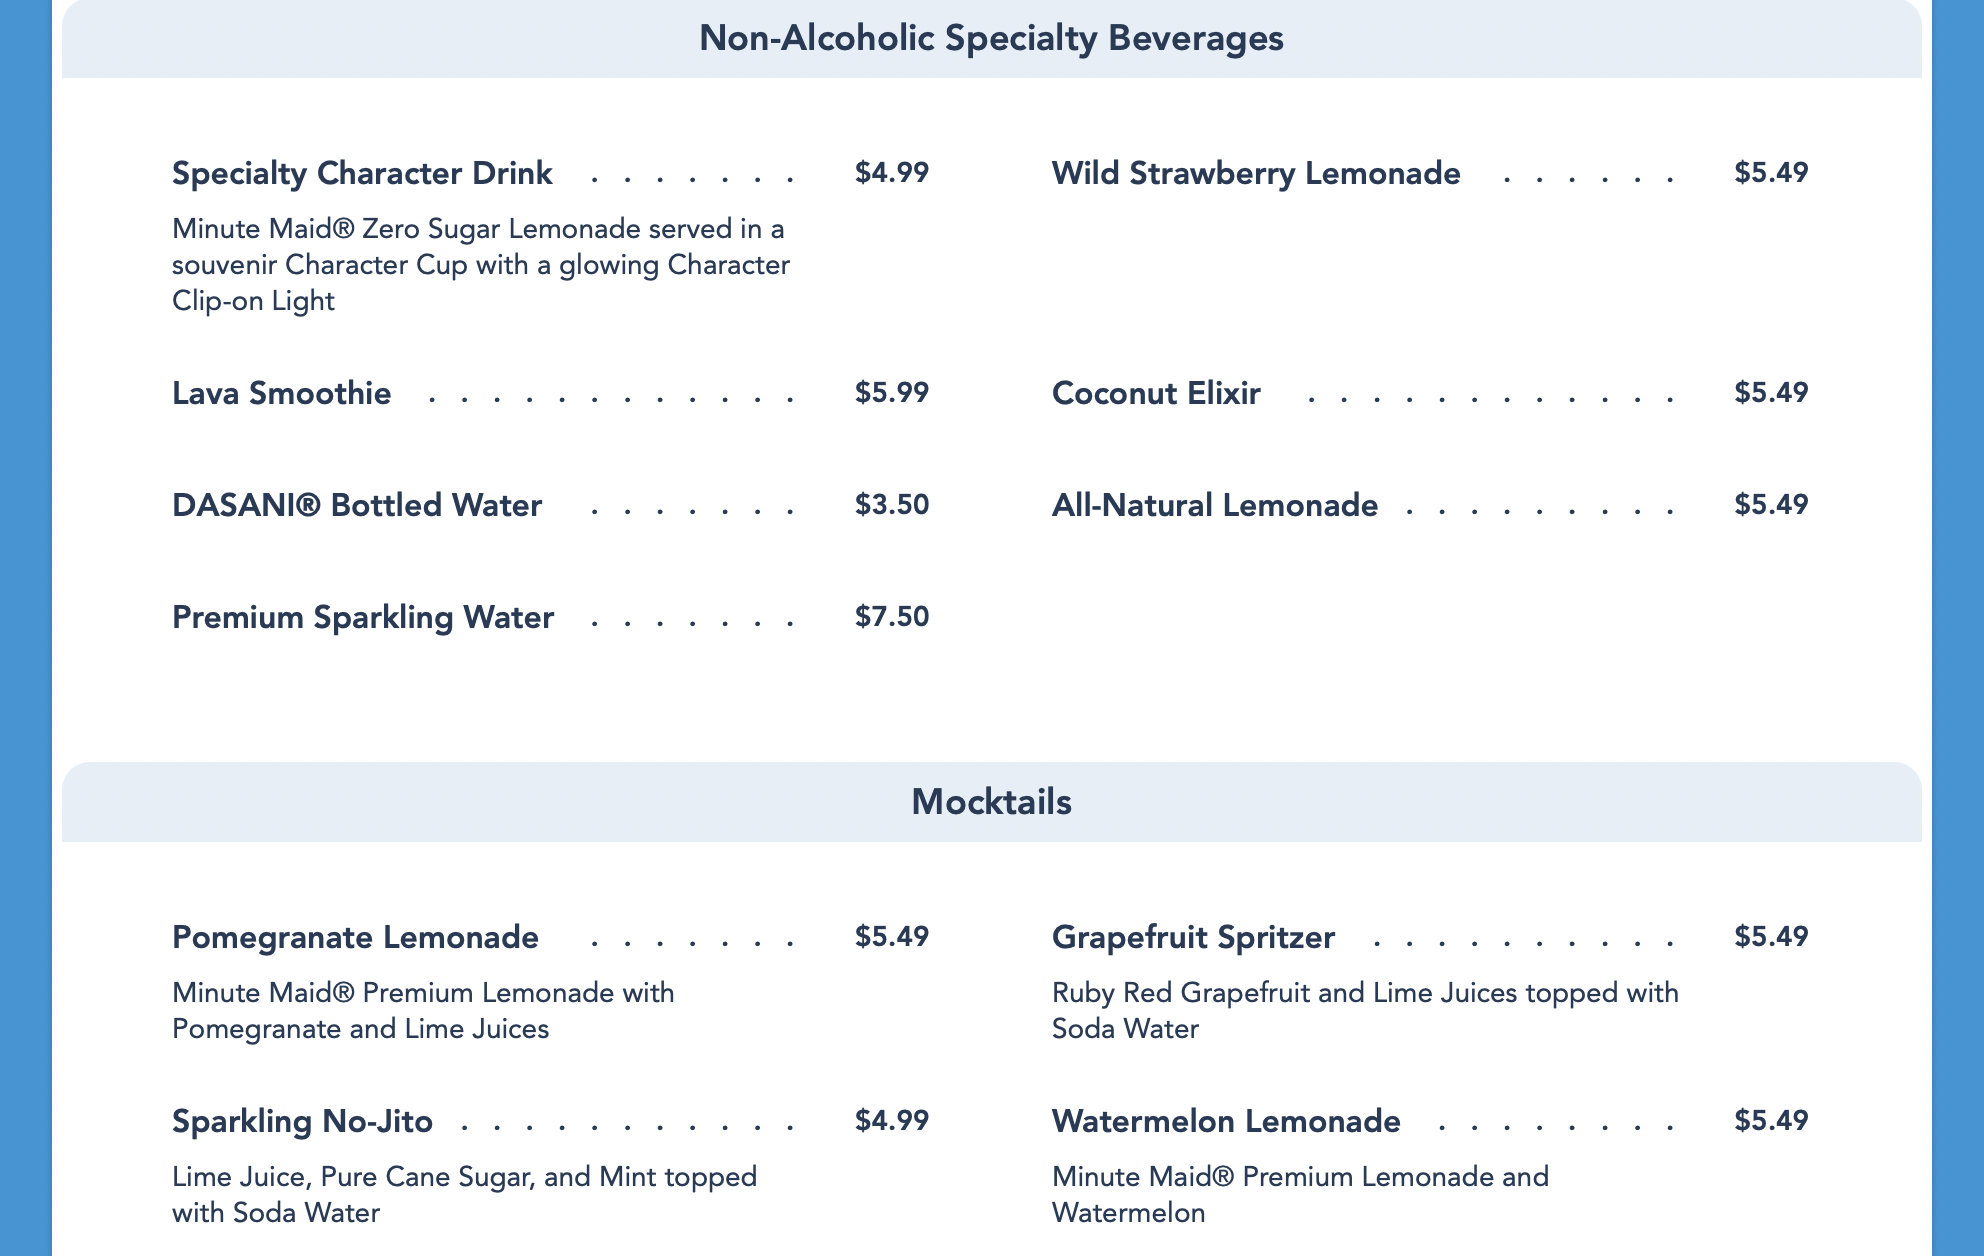Viewport: 1984px width, 1256px height.
Task: Click the $5.99 Lava Smoothie price
Action: coord(892,392)
